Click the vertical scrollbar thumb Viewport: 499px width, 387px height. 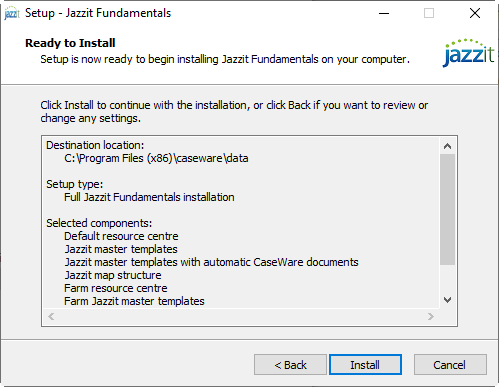click(447, 209)
